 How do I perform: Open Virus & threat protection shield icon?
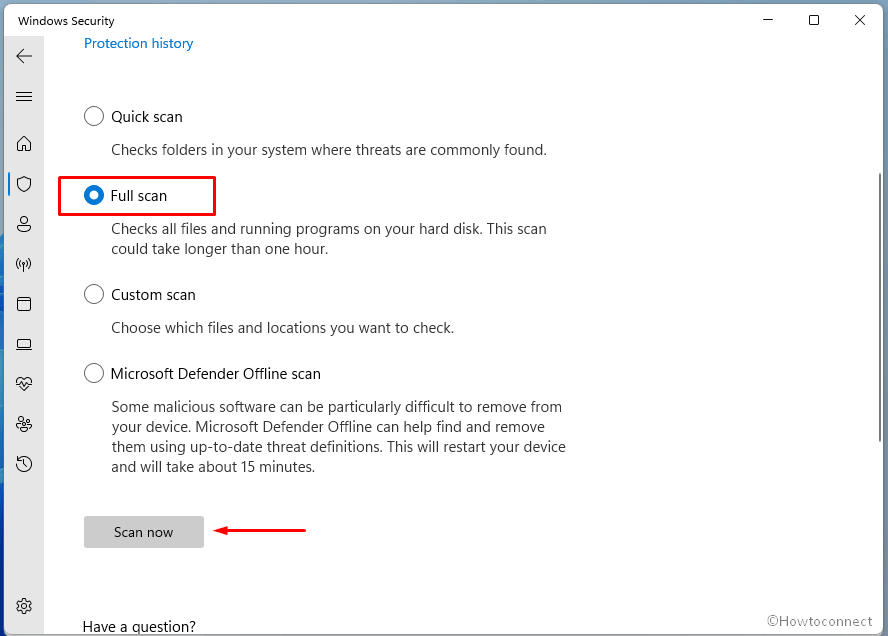point(24,184)
